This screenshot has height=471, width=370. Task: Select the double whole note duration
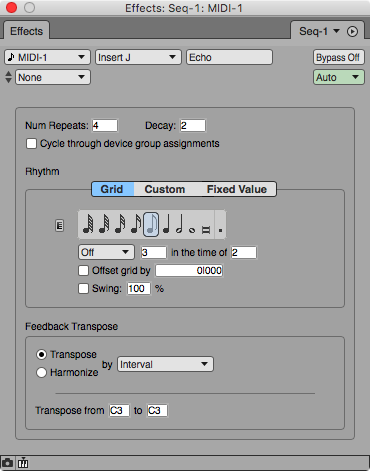click(x=206, y=230)
